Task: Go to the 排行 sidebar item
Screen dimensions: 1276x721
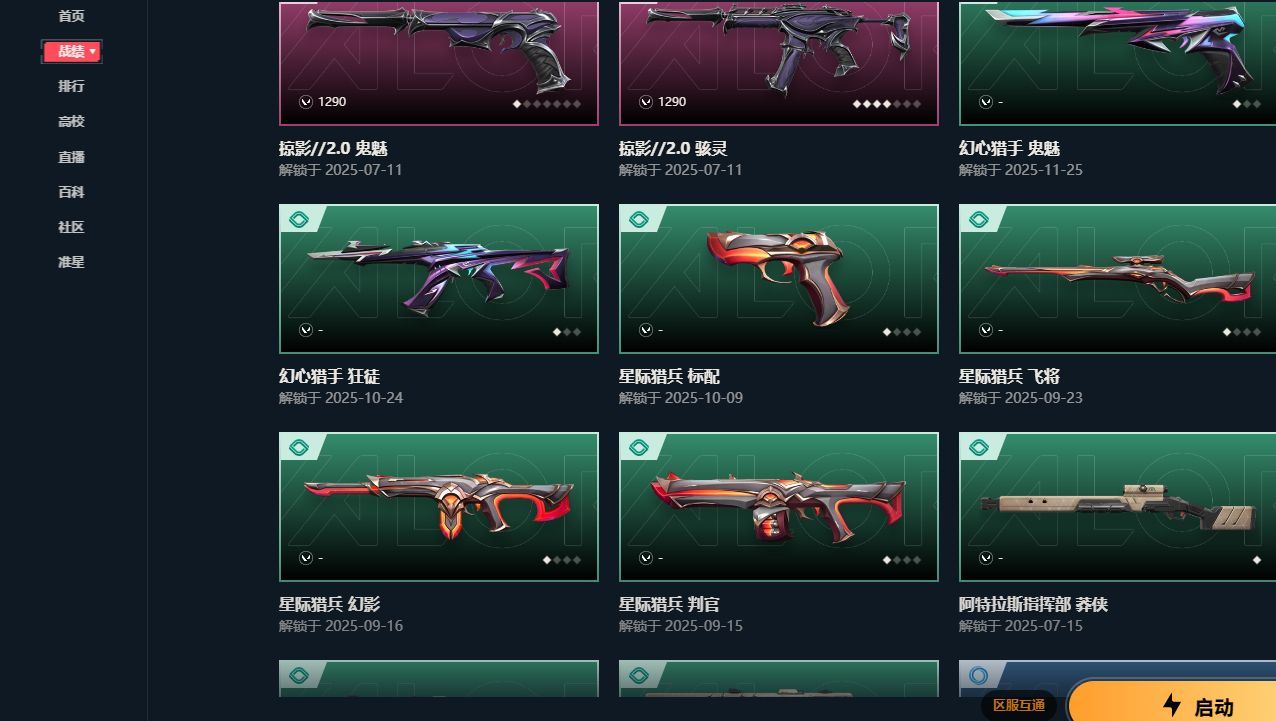Action: pos(71,86)
